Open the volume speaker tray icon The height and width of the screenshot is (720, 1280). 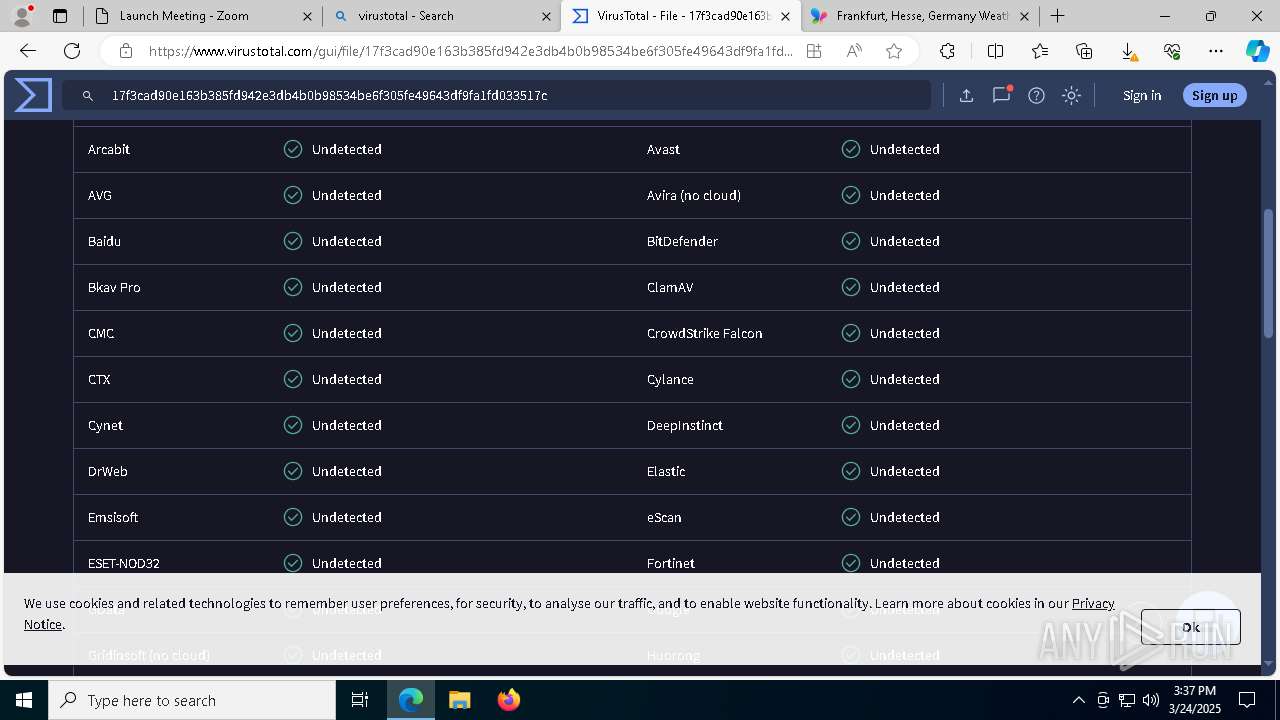point(1150,700)
